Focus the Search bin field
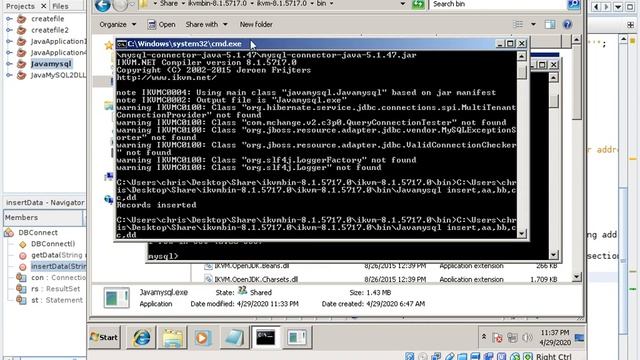The image size is (640, 360). 498,4
